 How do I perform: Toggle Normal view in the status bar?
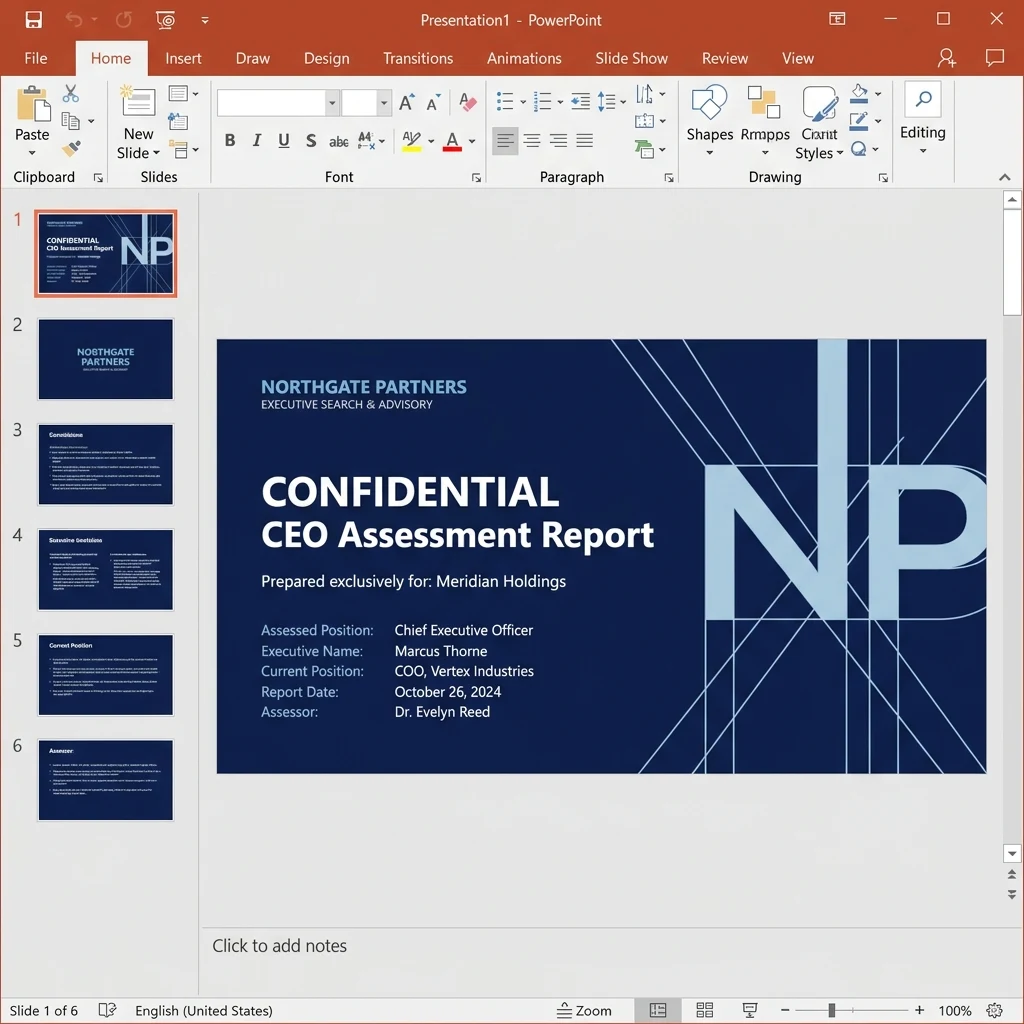(658, 1010)
